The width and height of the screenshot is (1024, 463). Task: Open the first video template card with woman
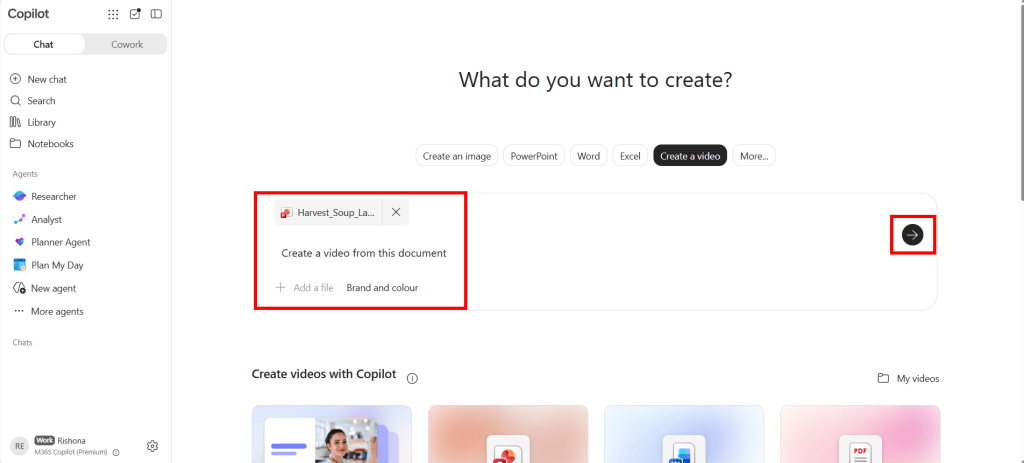[x=332, y=434]
